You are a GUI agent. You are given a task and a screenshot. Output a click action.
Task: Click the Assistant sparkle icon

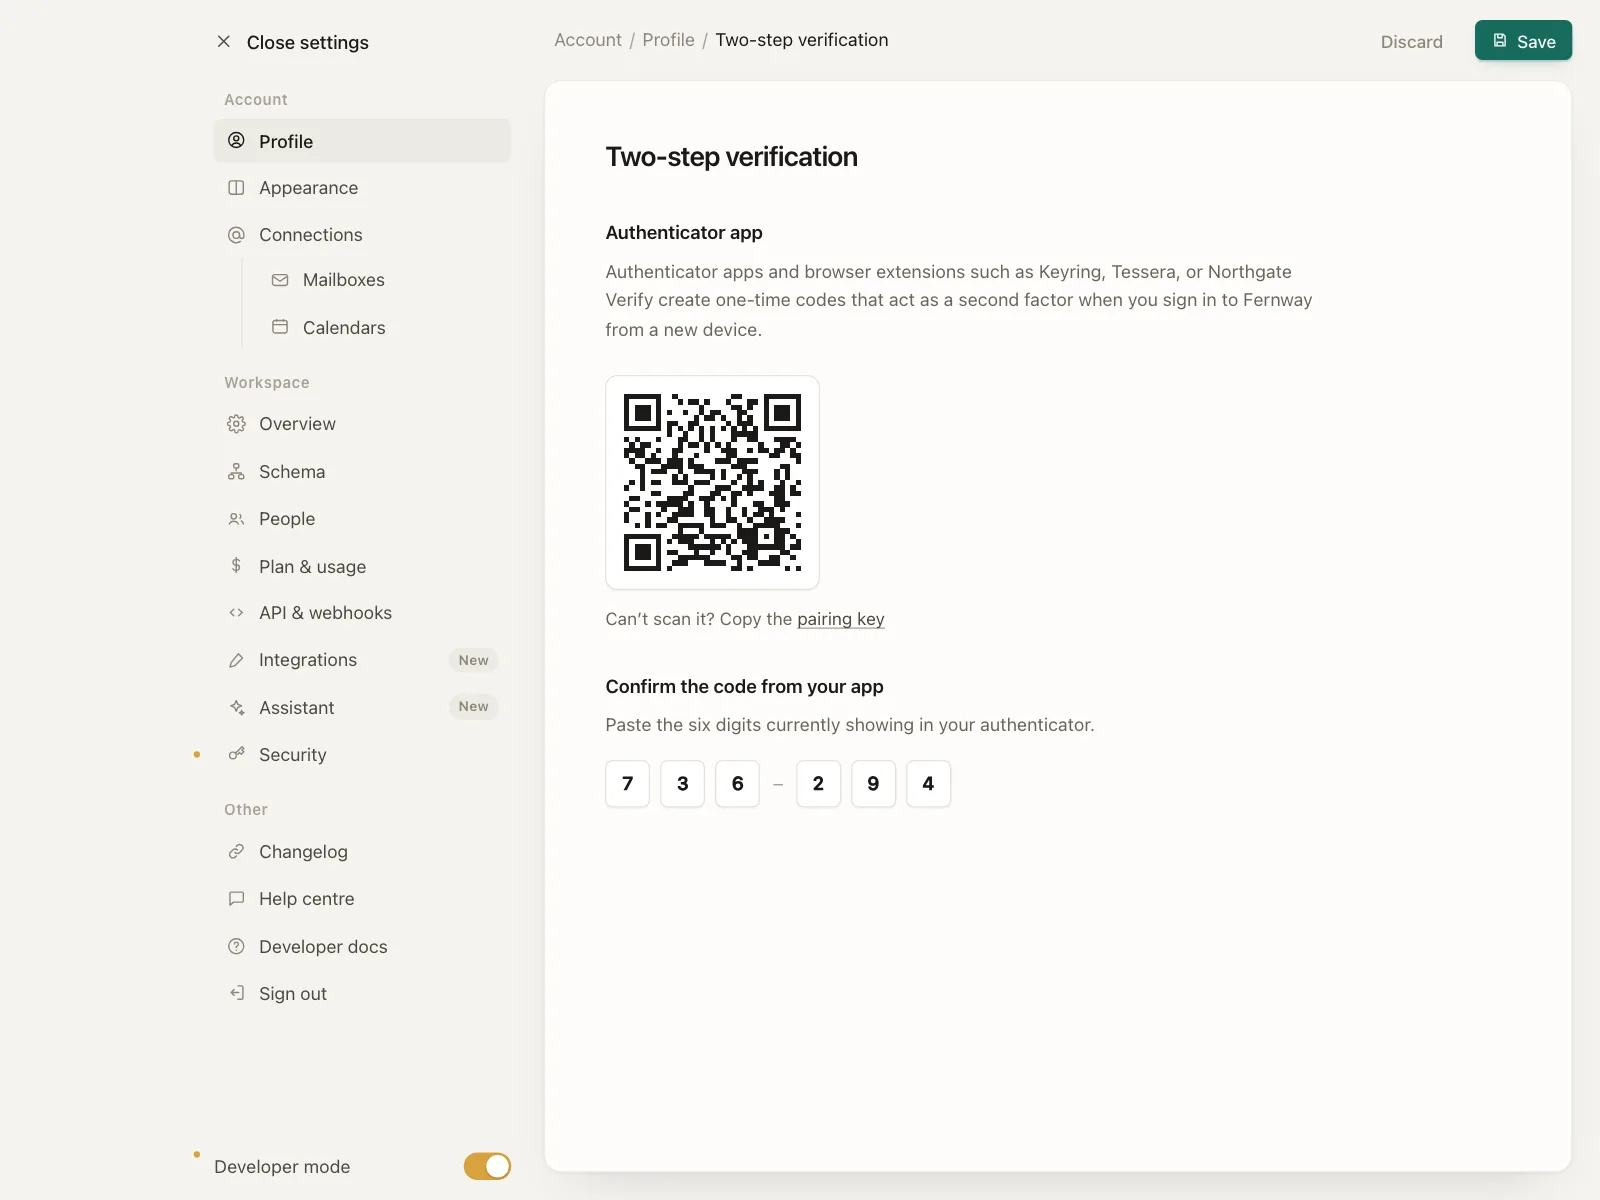point(236,707)
